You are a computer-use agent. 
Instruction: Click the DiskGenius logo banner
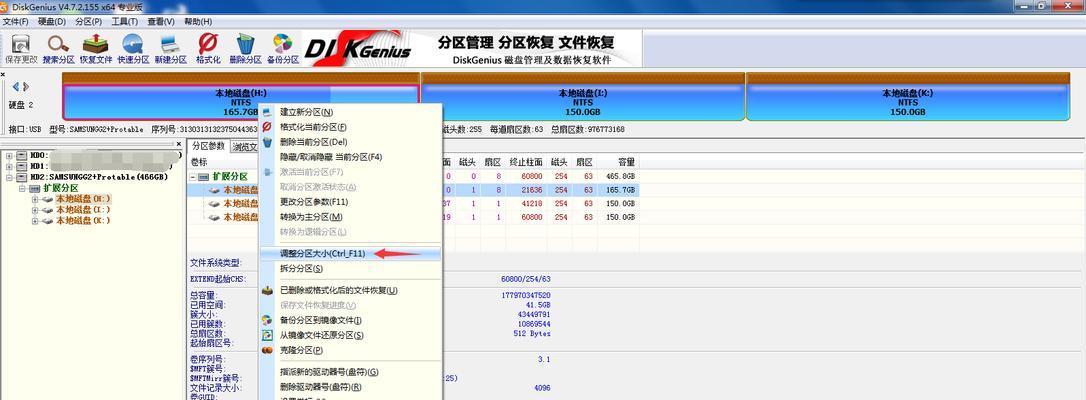(x=358, y=49)
